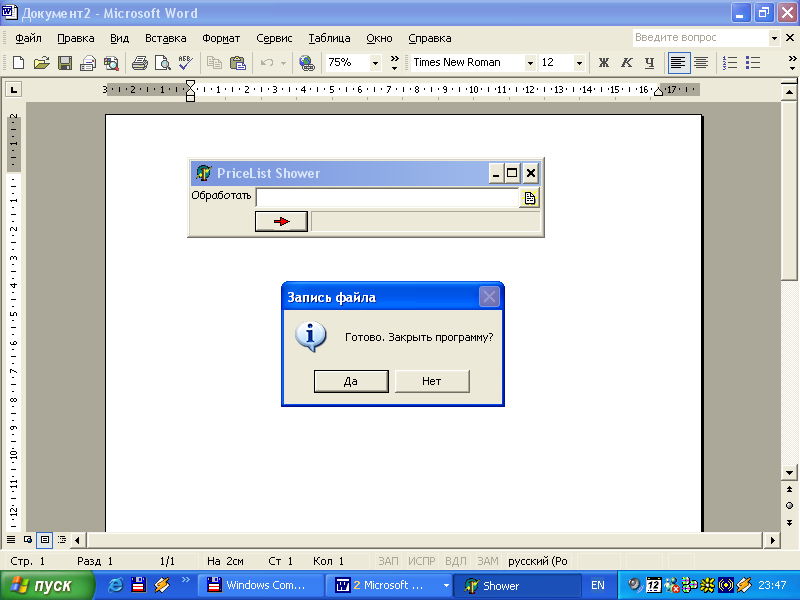Expand quick launch chevron on taskbar
800x600 pixels.
(x=186, y=580)
